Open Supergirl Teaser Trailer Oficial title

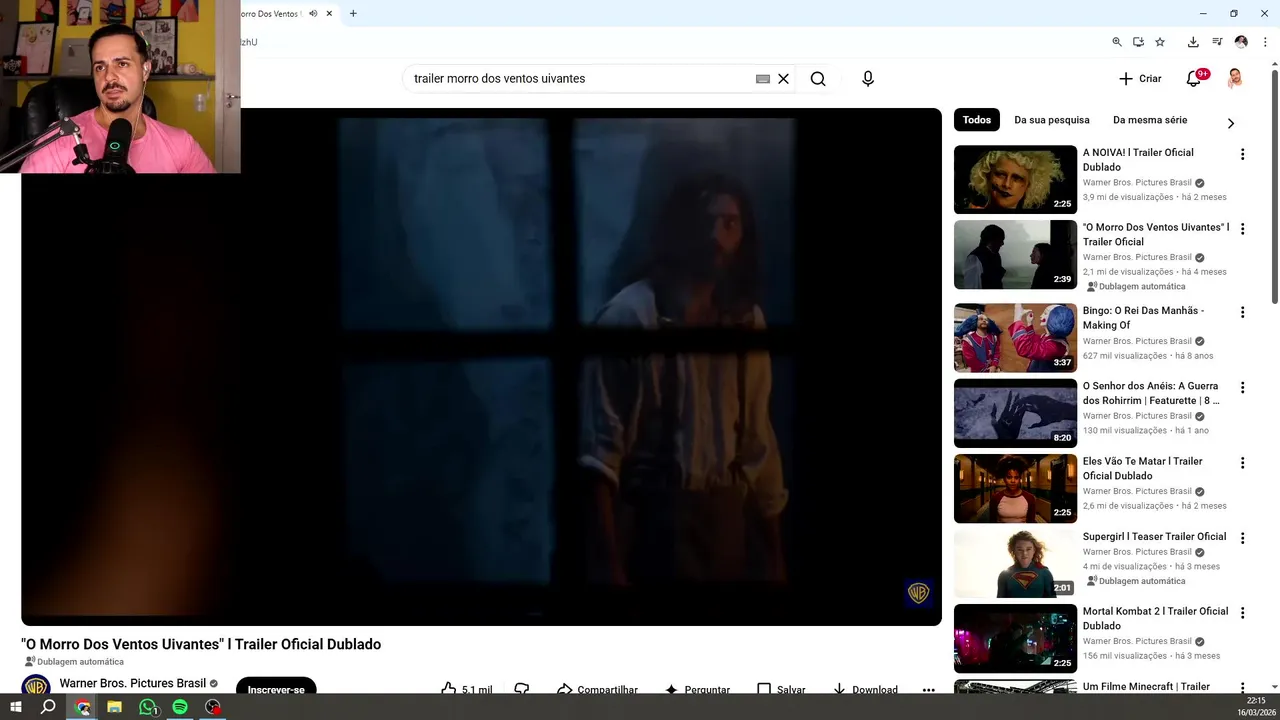(1155, 537)
